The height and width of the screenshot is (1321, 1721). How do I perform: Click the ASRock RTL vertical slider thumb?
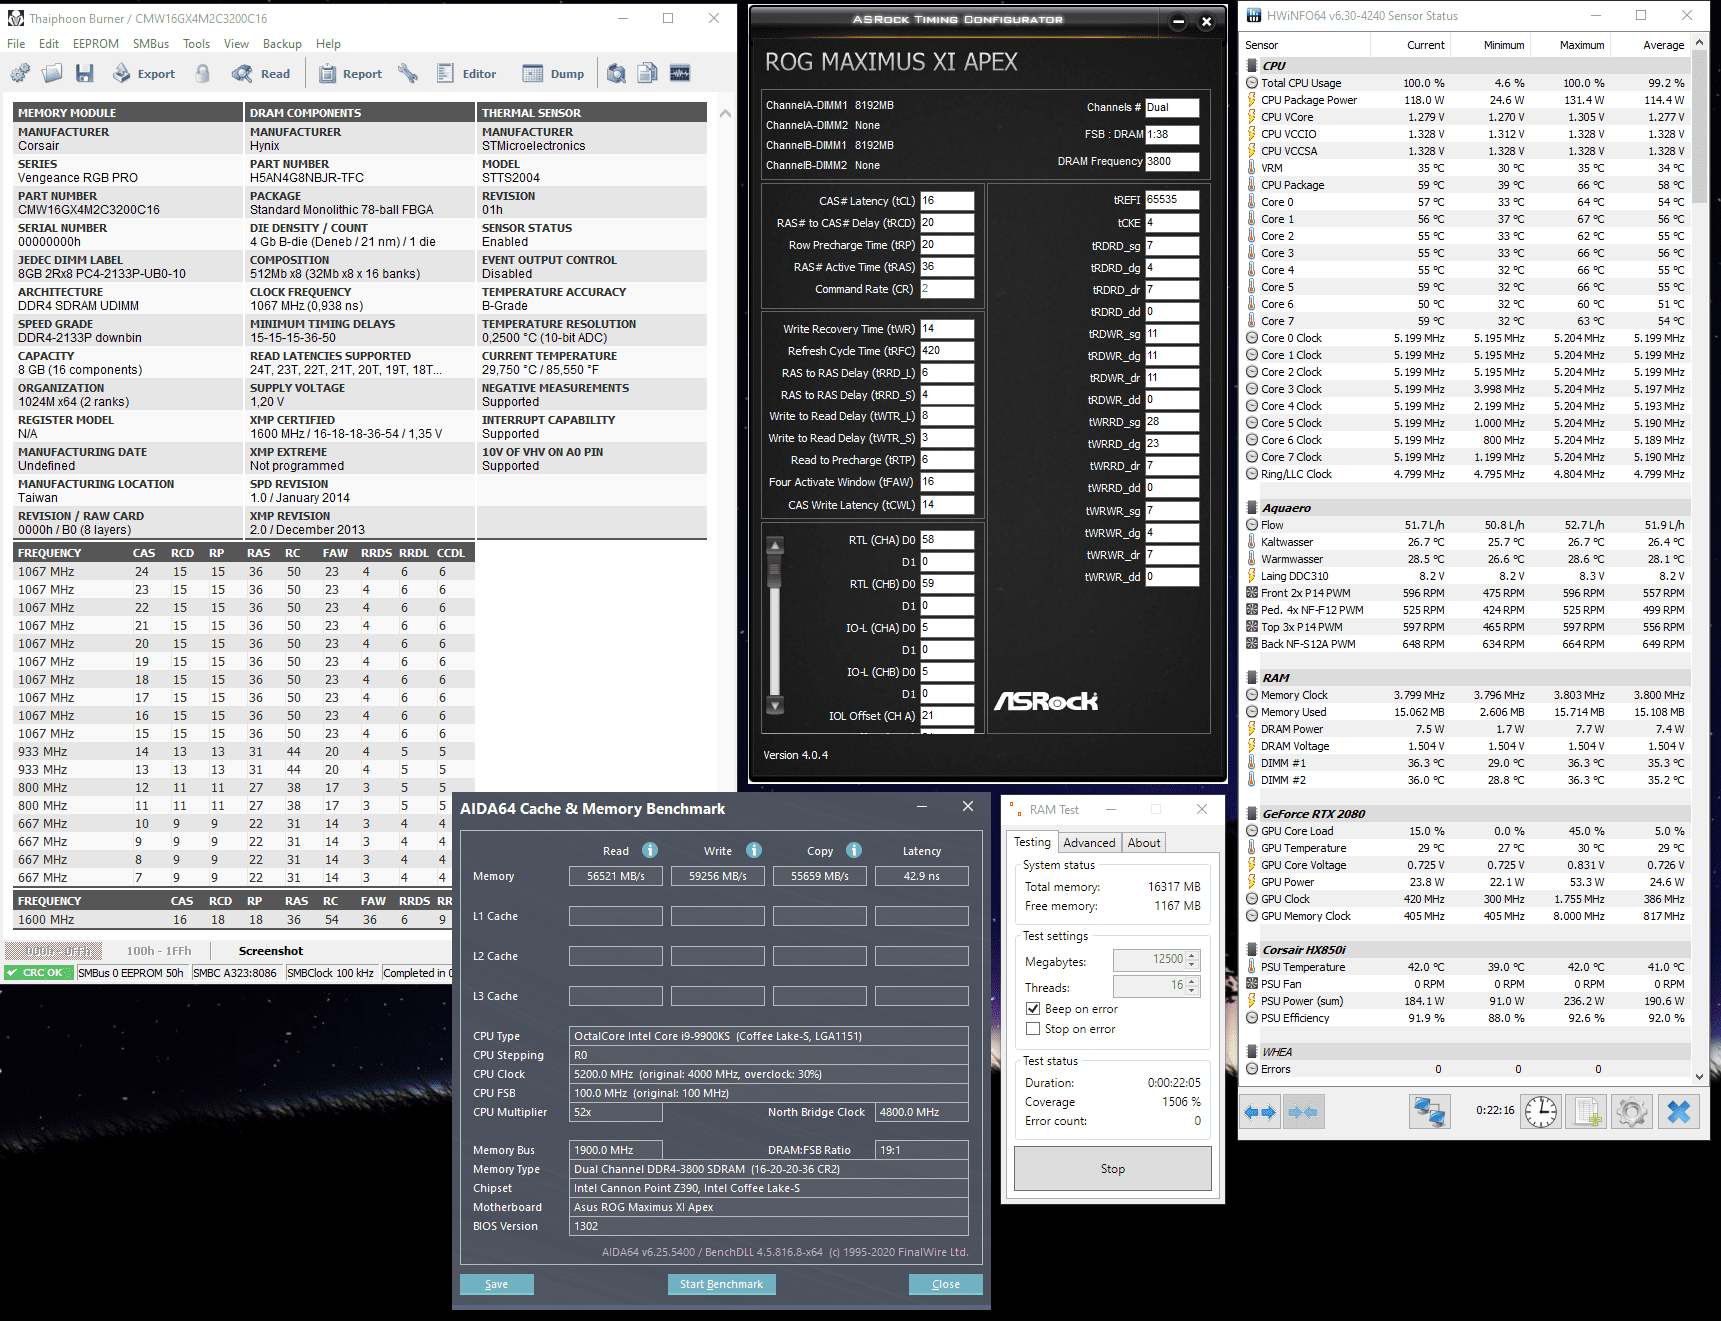(x=774, y=570)
